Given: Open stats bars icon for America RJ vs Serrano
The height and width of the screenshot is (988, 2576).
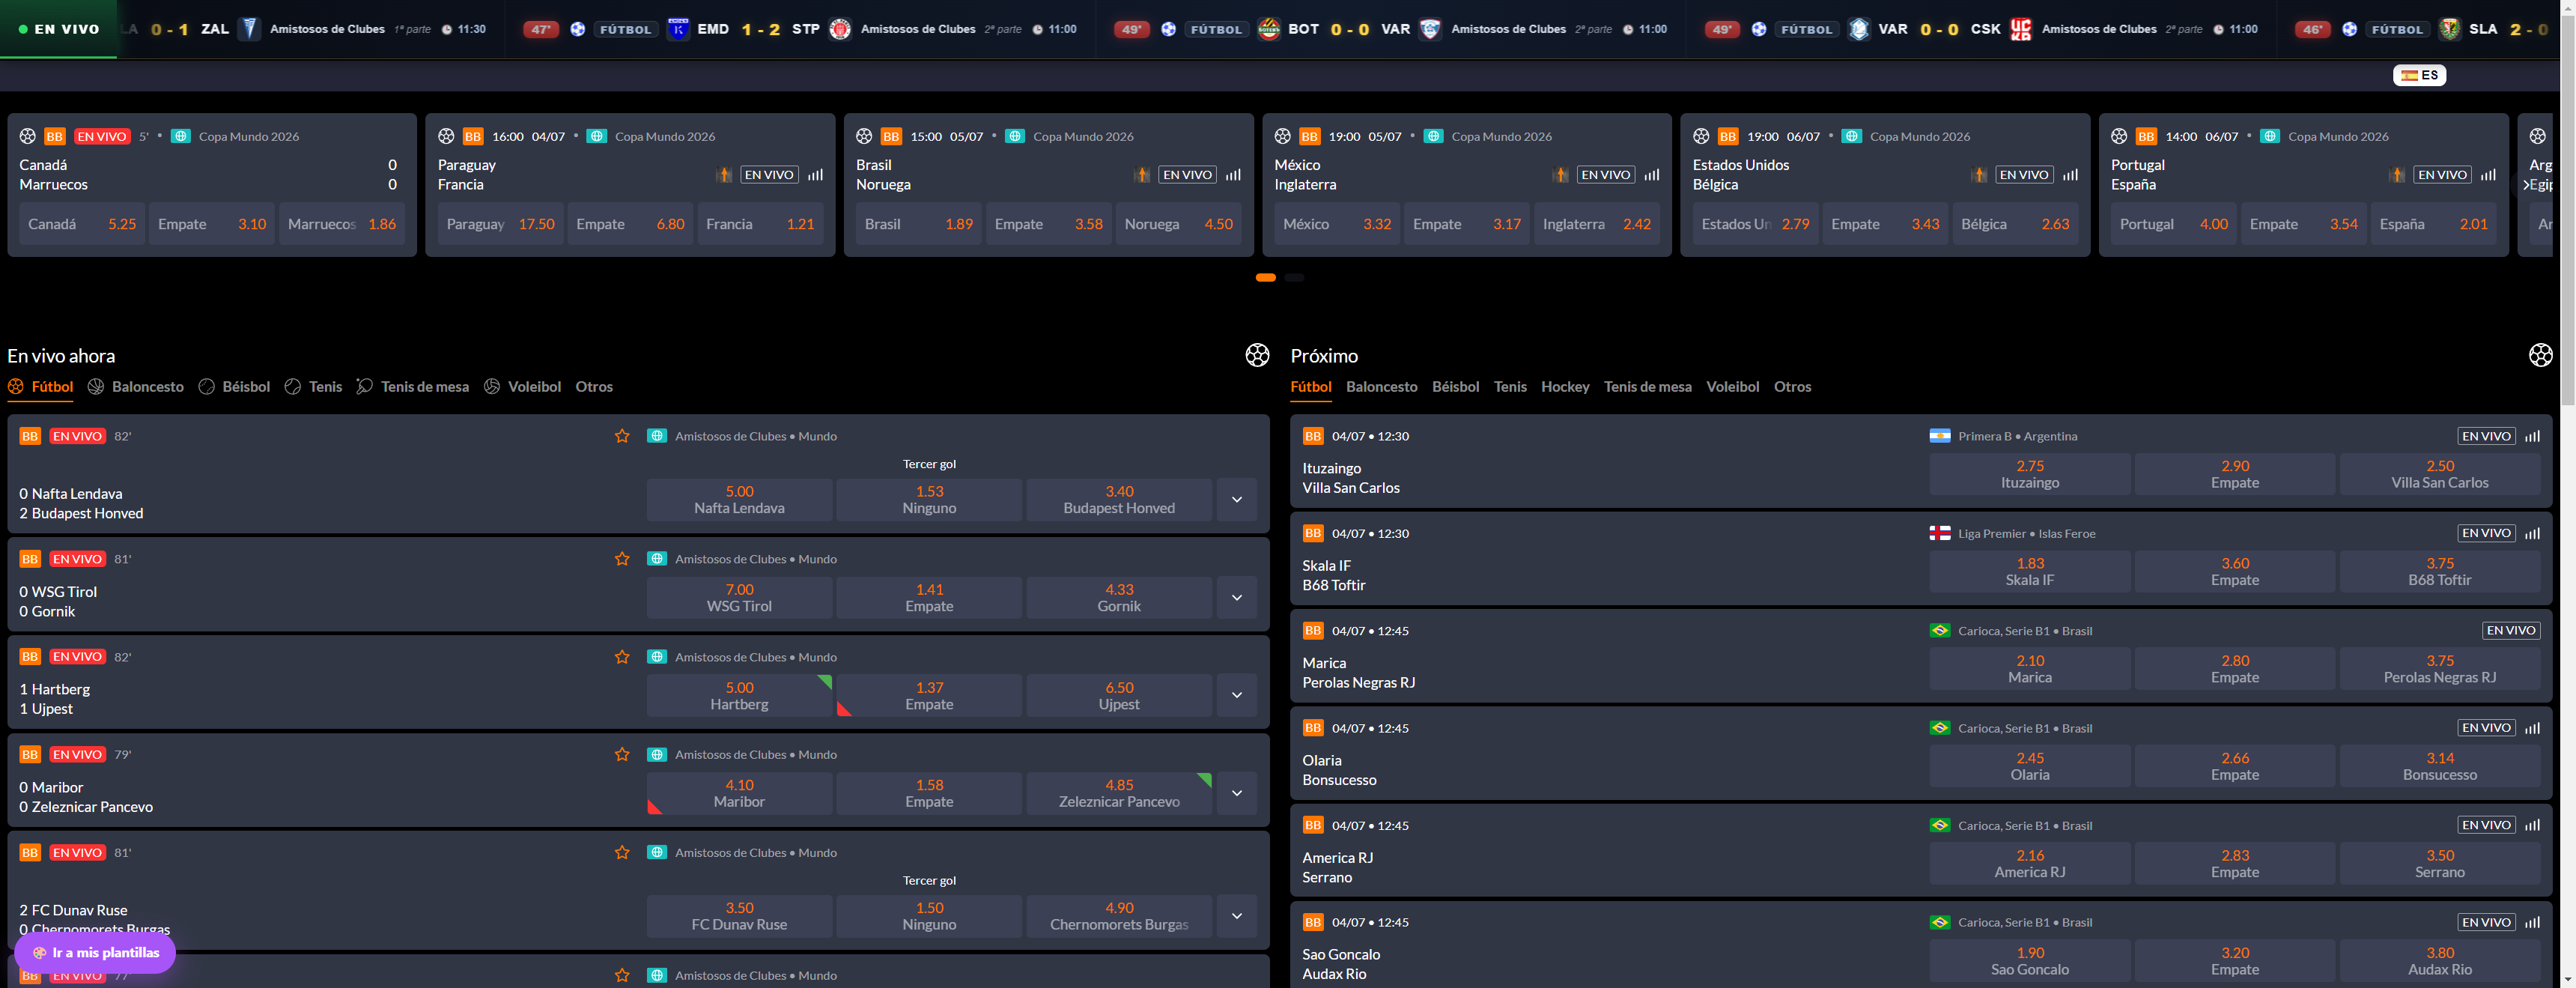Looking at the screenshot, I should [2532, 825].
